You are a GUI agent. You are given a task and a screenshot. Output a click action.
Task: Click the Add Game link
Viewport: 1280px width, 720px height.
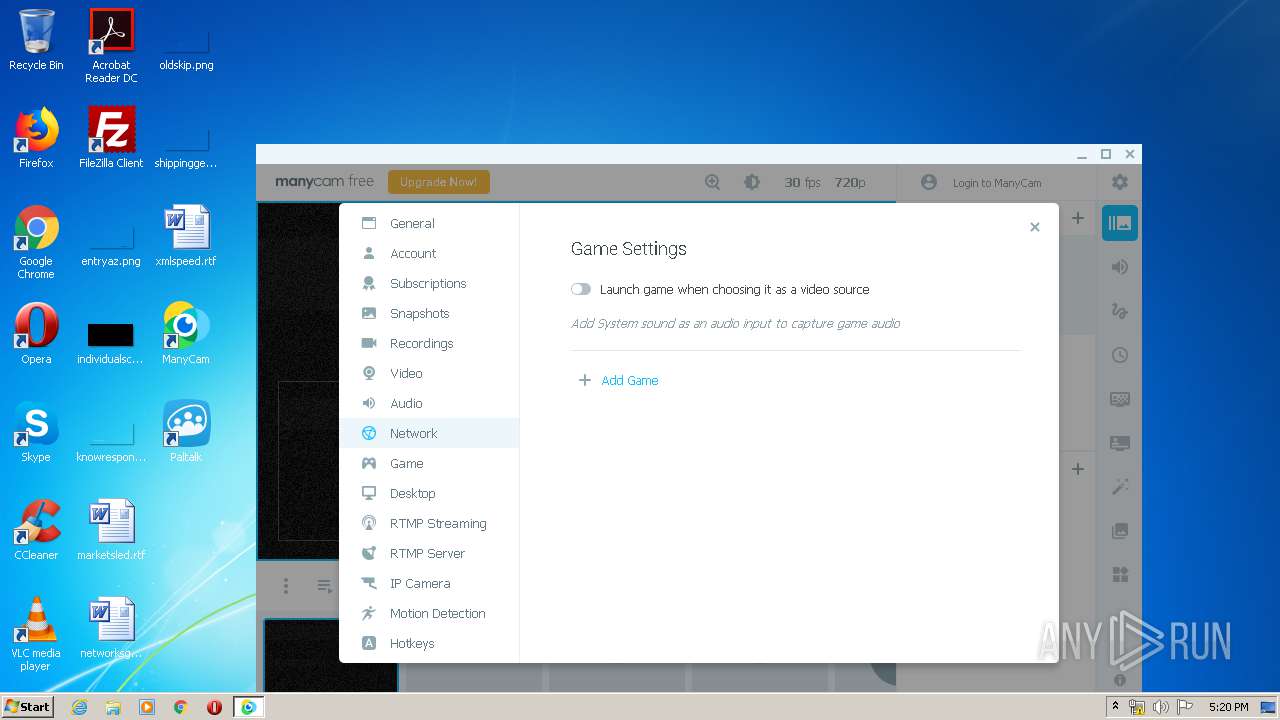tap(629, 380)
